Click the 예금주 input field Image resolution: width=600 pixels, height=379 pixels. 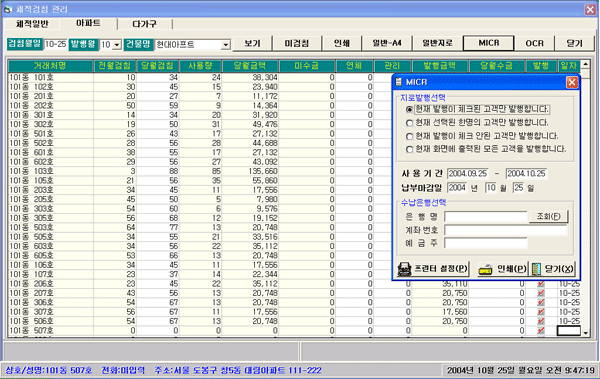(x=486, y=243)
